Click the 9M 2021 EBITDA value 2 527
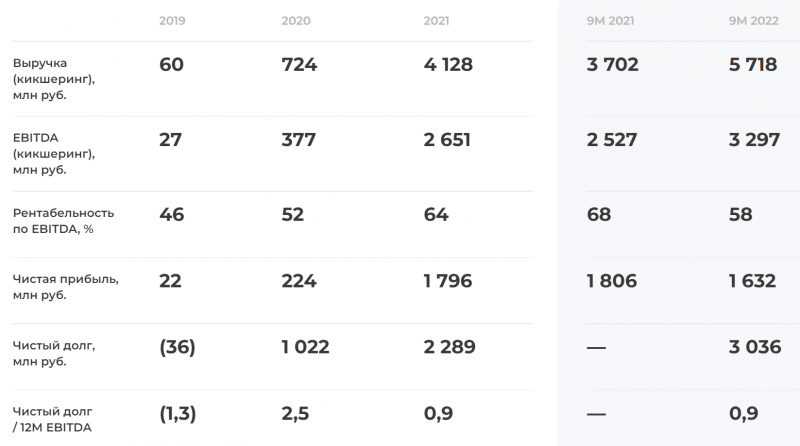This screenshot has width=800, height=446. (x=612, y=140)
